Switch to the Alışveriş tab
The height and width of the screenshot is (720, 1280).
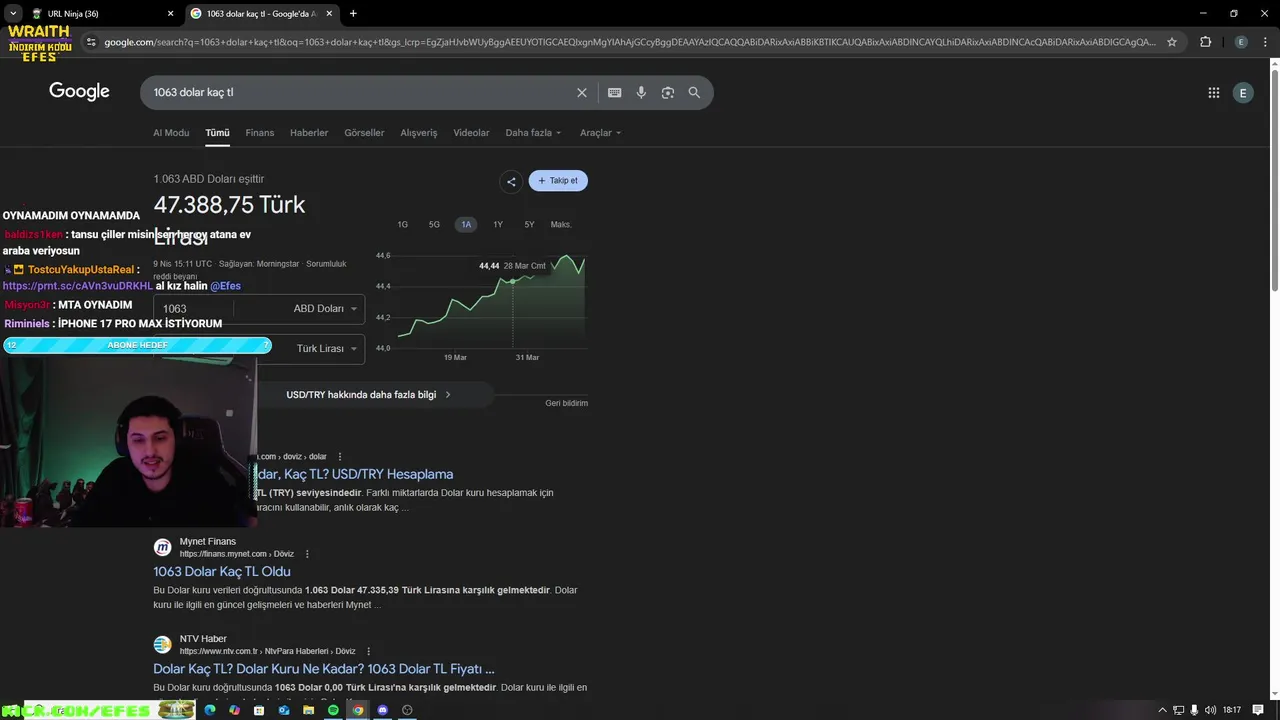419,133
